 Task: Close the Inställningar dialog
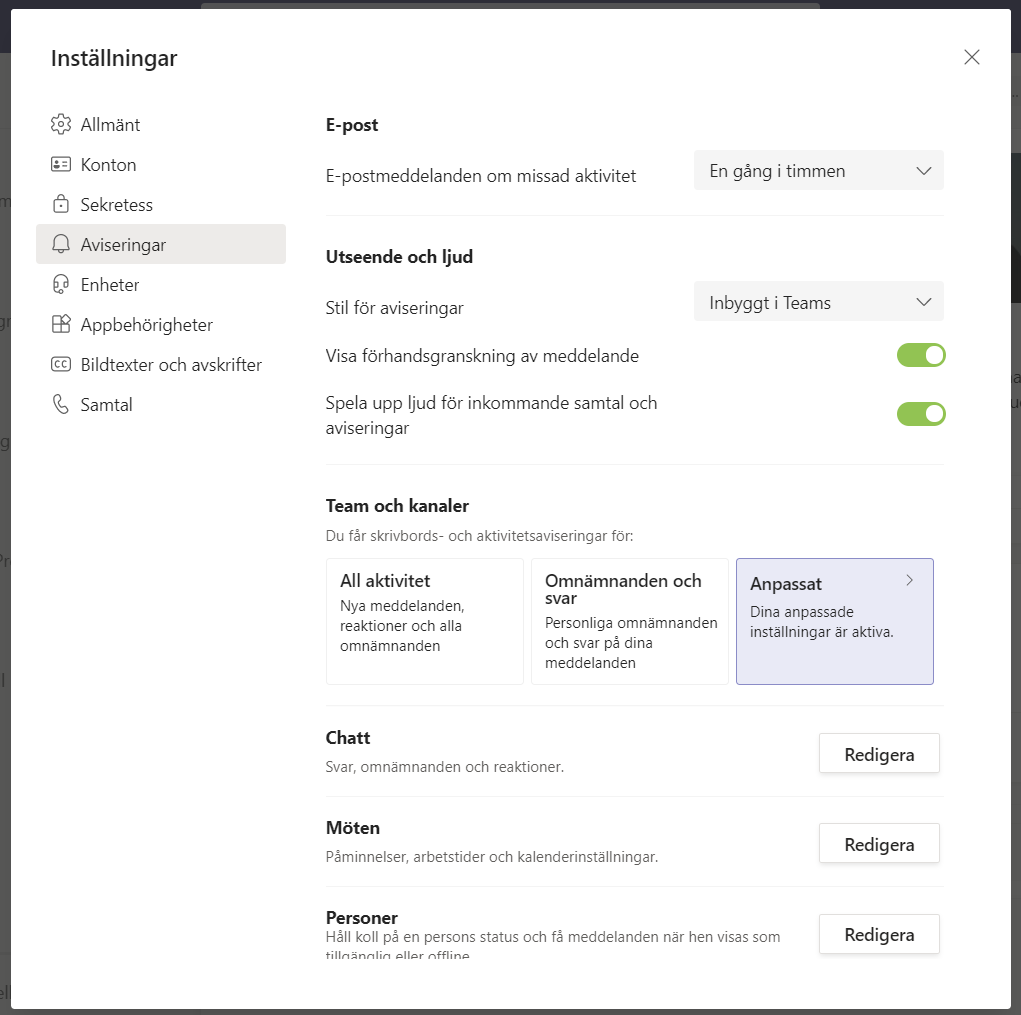pos(971,57)
